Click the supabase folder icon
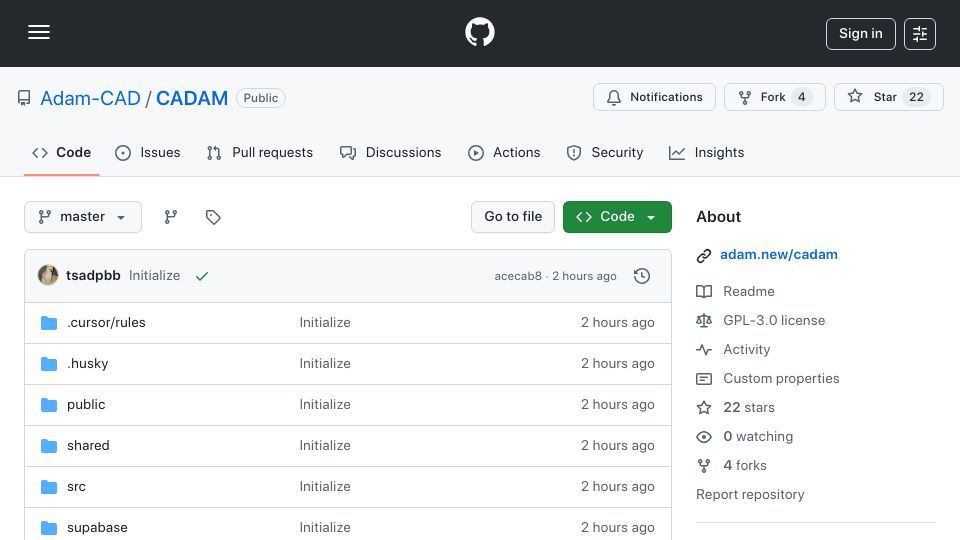960x540 pixels. click(49, 528)
